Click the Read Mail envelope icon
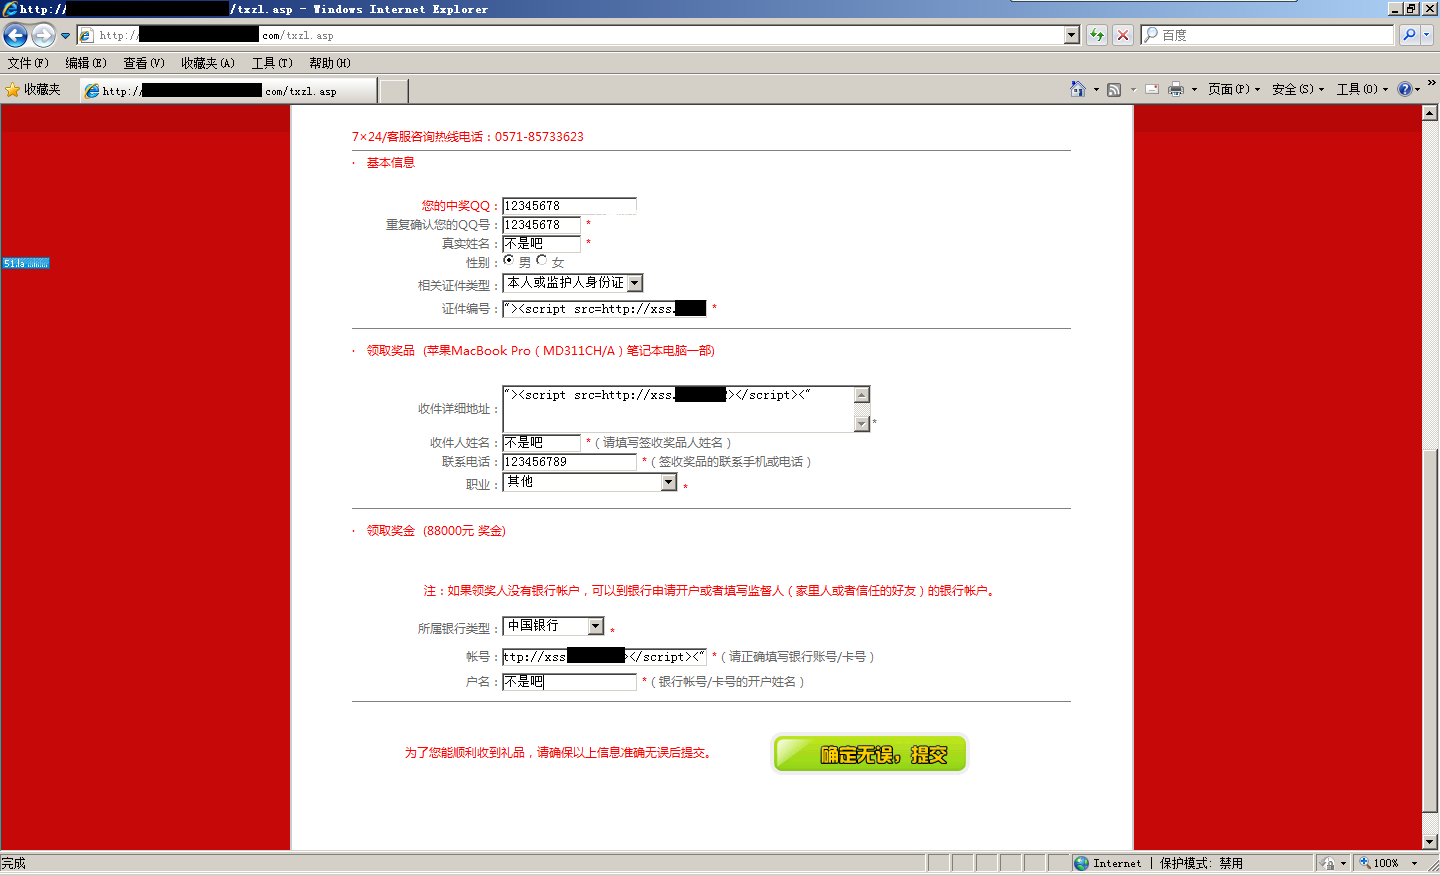The image size is (1440, 876). [x=1152, y=89]
